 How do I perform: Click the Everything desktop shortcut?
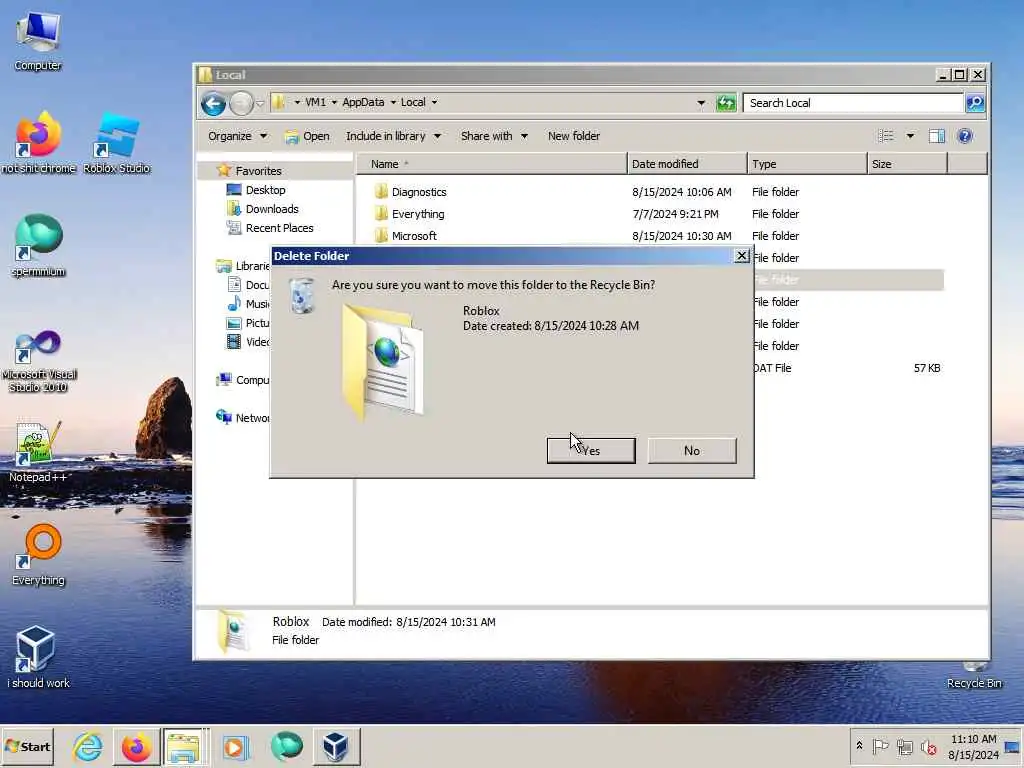39,555
